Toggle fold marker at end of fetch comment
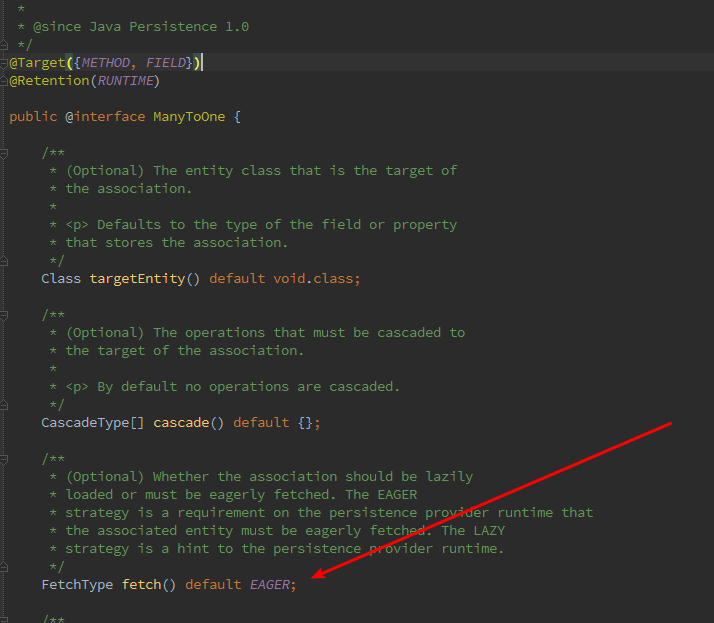This screenshot has height=623, width=714. coord(4,566)
